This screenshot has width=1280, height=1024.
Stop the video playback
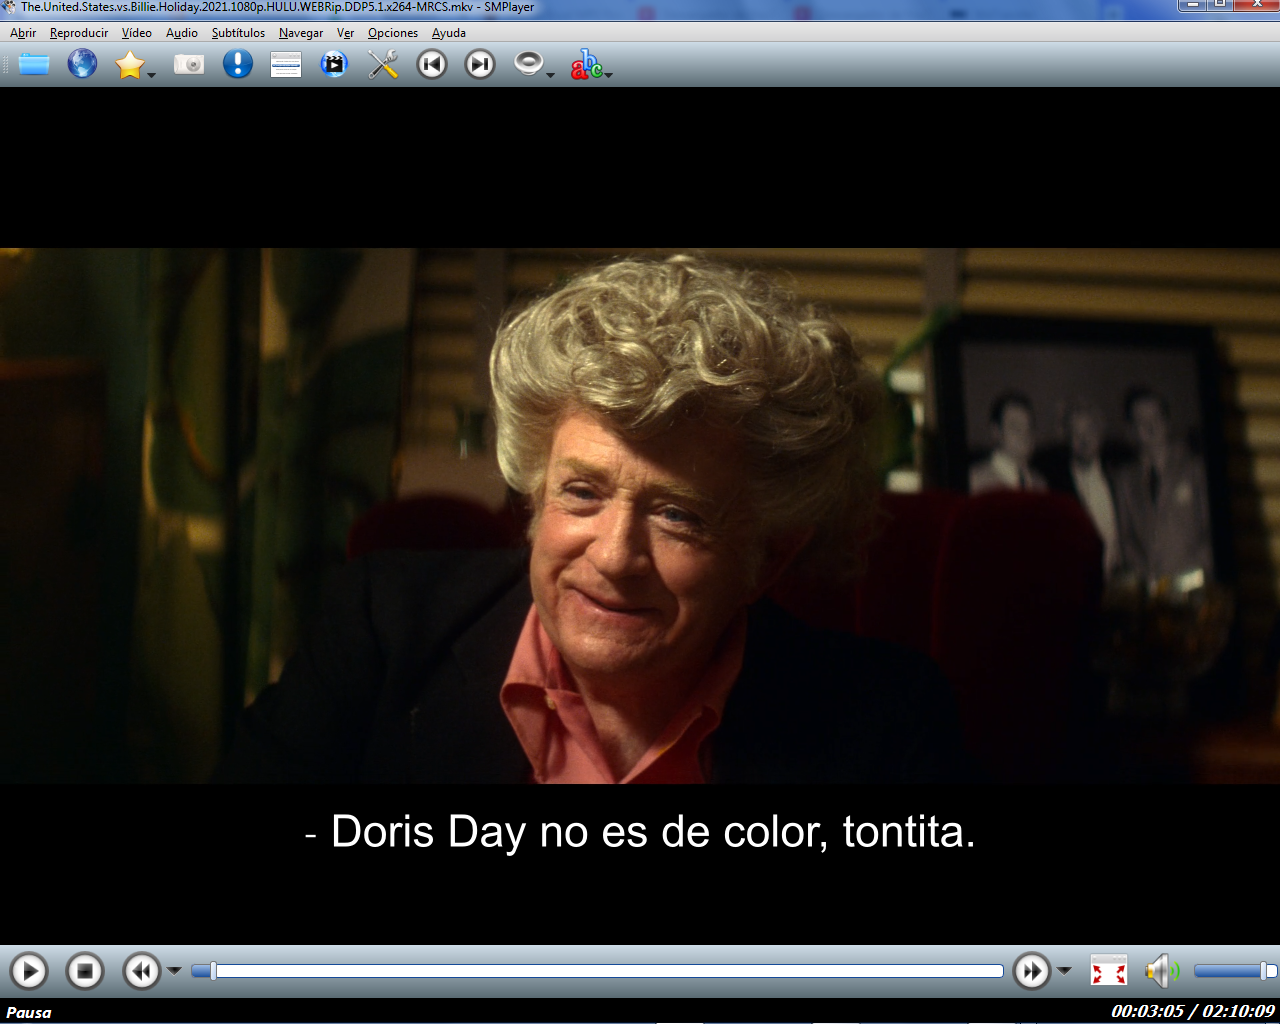pyautogui.click(x=85, y=971)
